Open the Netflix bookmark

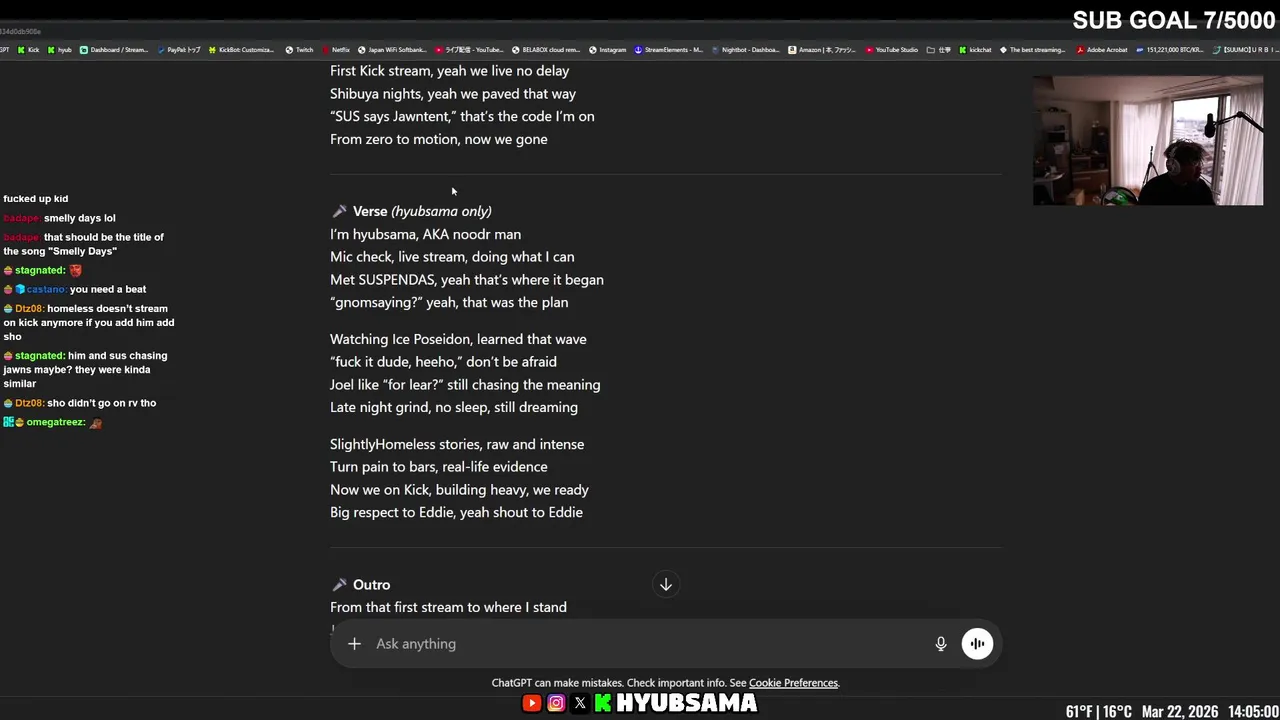coord(335,50)
